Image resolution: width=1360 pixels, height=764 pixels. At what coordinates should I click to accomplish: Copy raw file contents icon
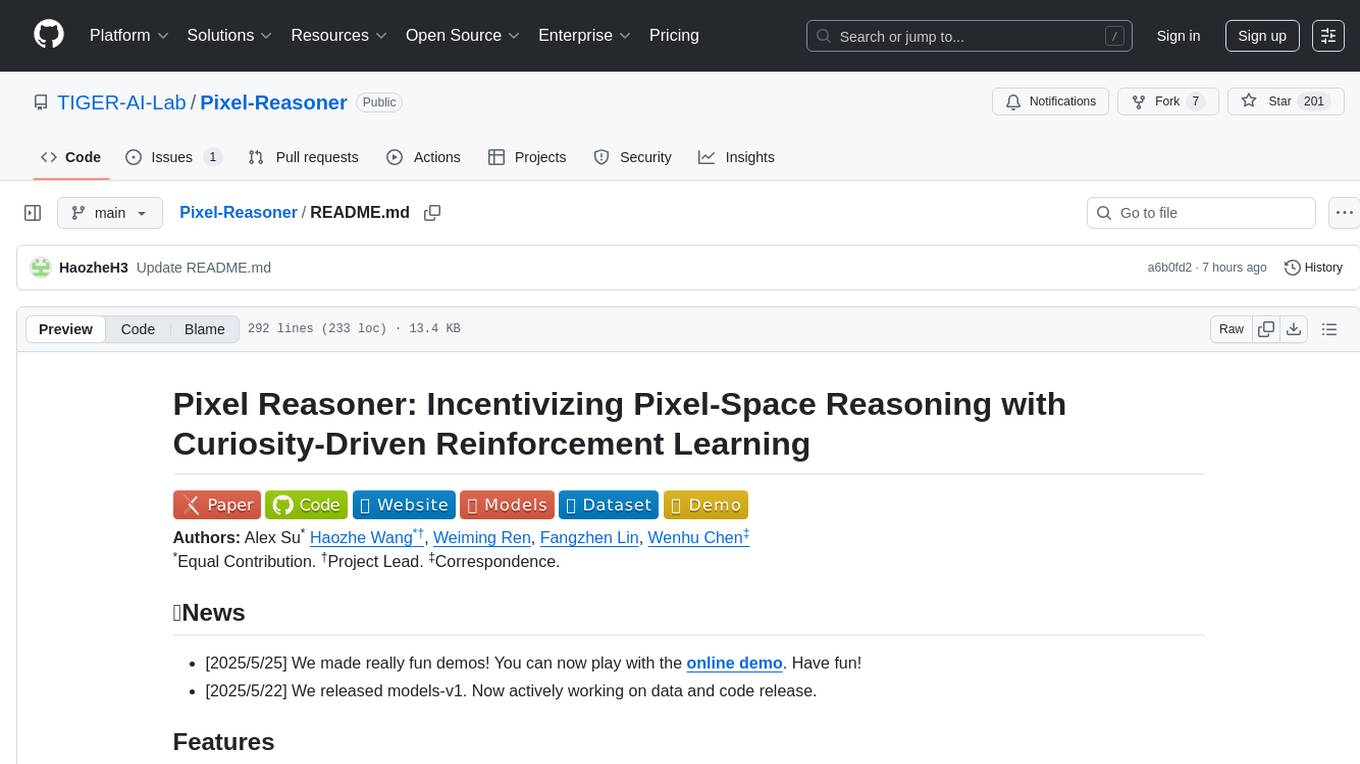coord(1267,329)
